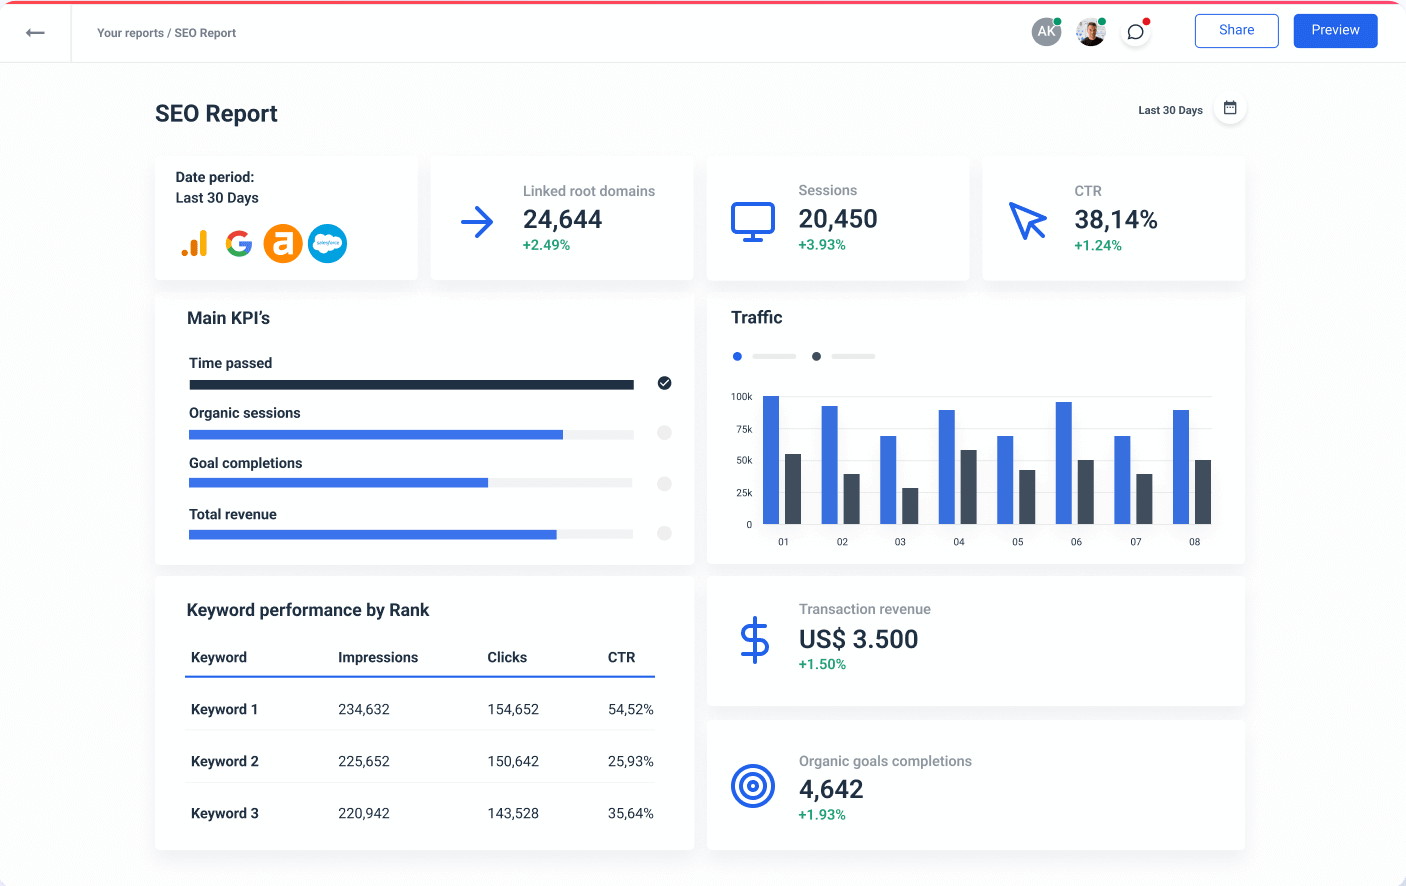Click the target icon beside Organic goals completions

(x=753, y=786)
